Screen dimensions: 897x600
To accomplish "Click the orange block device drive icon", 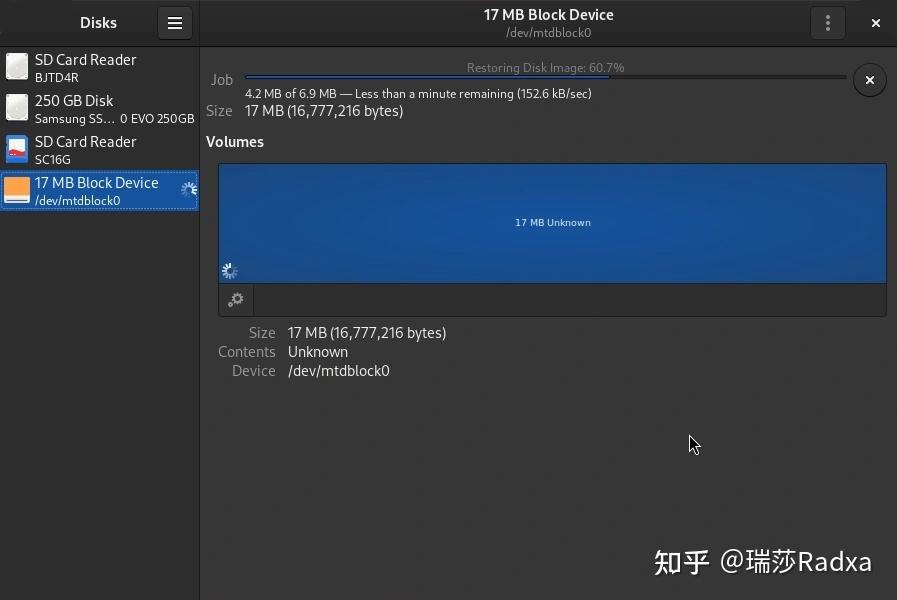I will click(x=17, y=190).
